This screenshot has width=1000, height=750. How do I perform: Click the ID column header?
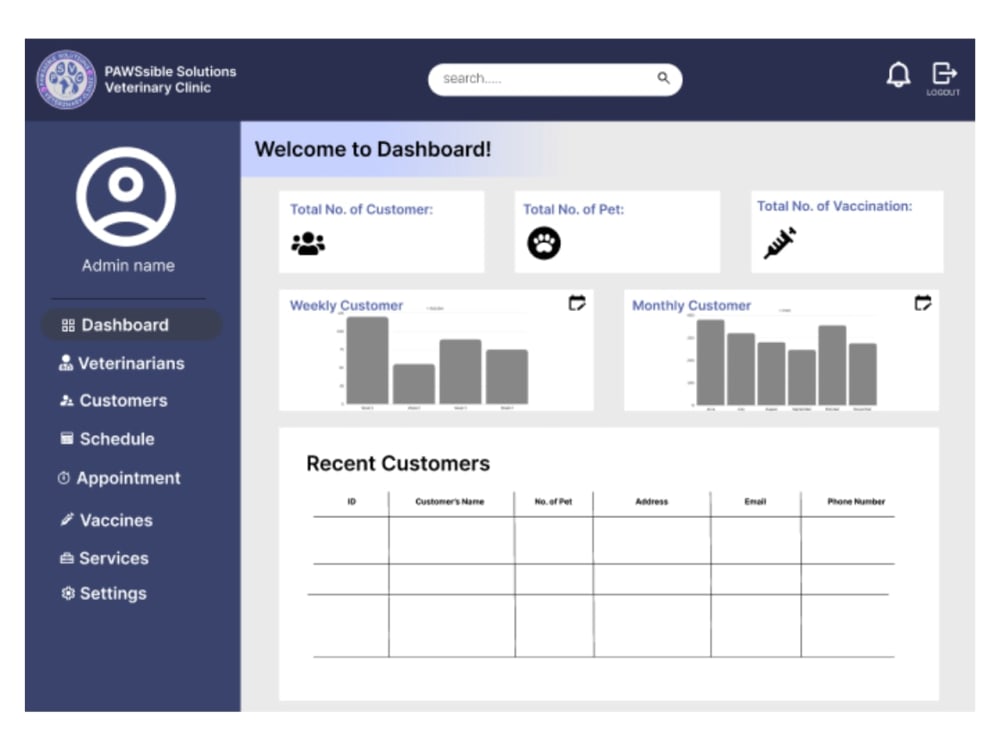(351, 501)
